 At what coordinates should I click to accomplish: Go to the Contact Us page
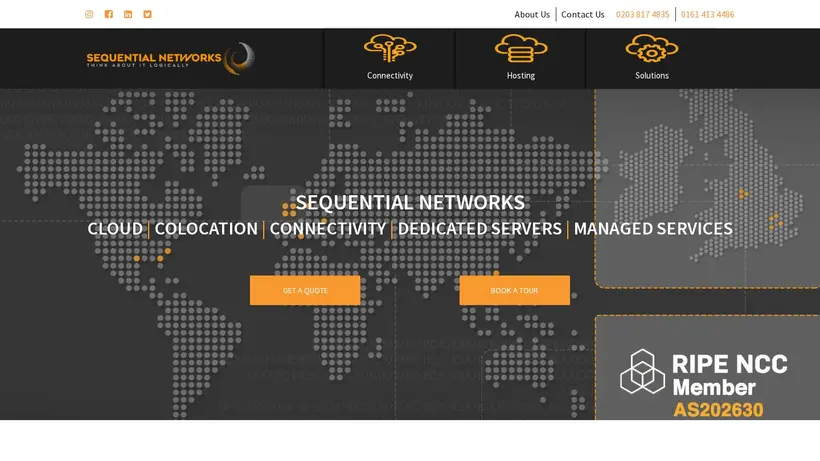[x=583, y=15]
